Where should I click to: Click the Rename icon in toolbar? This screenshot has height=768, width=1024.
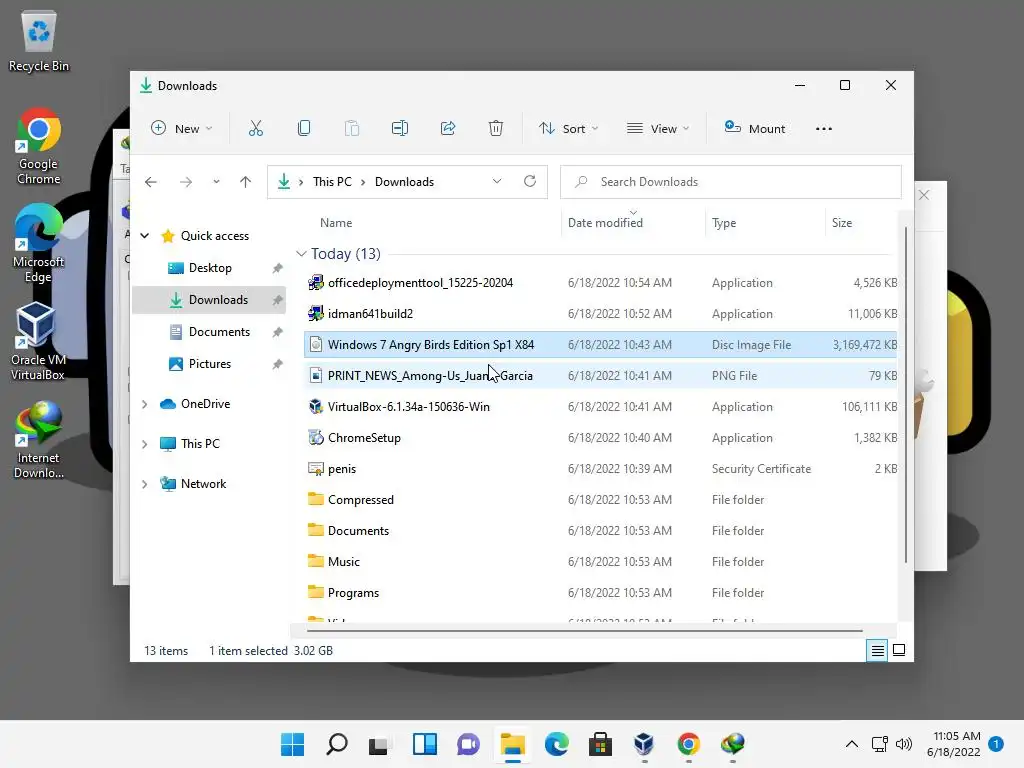pyautogui.click(x=400, y=129)
